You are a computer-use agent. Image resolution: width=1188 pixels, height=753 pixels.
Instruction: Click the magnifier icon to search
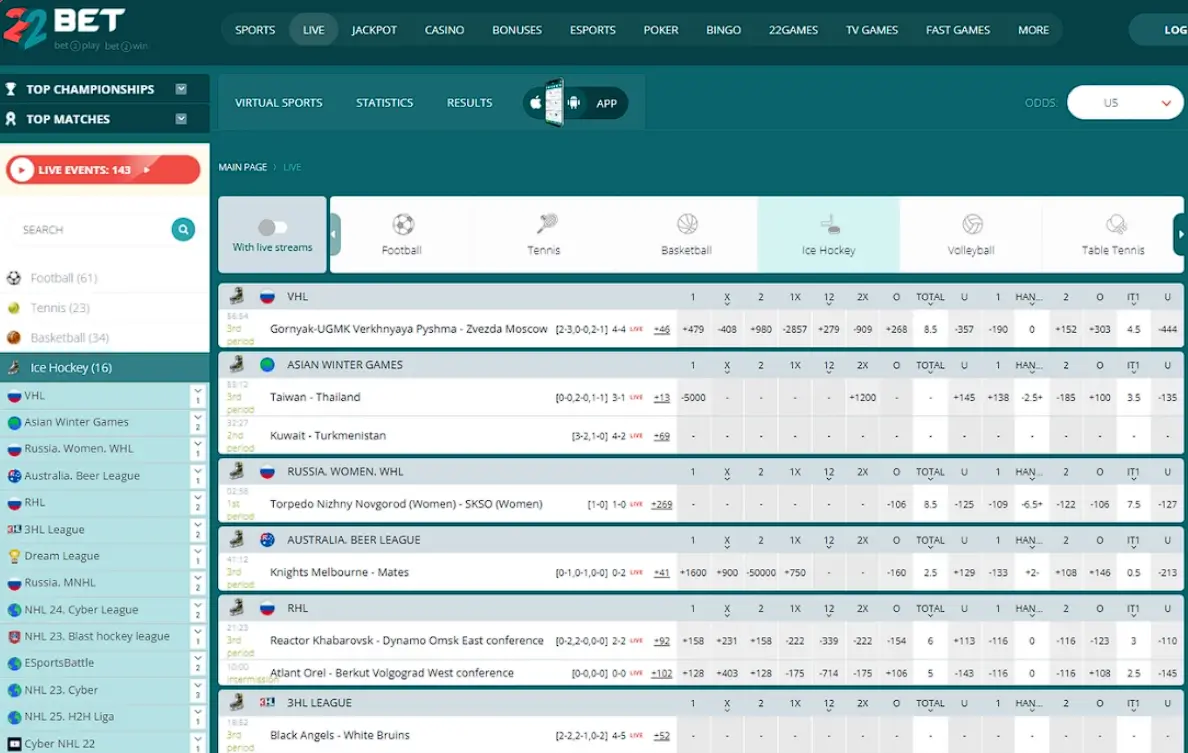point(183,229)
